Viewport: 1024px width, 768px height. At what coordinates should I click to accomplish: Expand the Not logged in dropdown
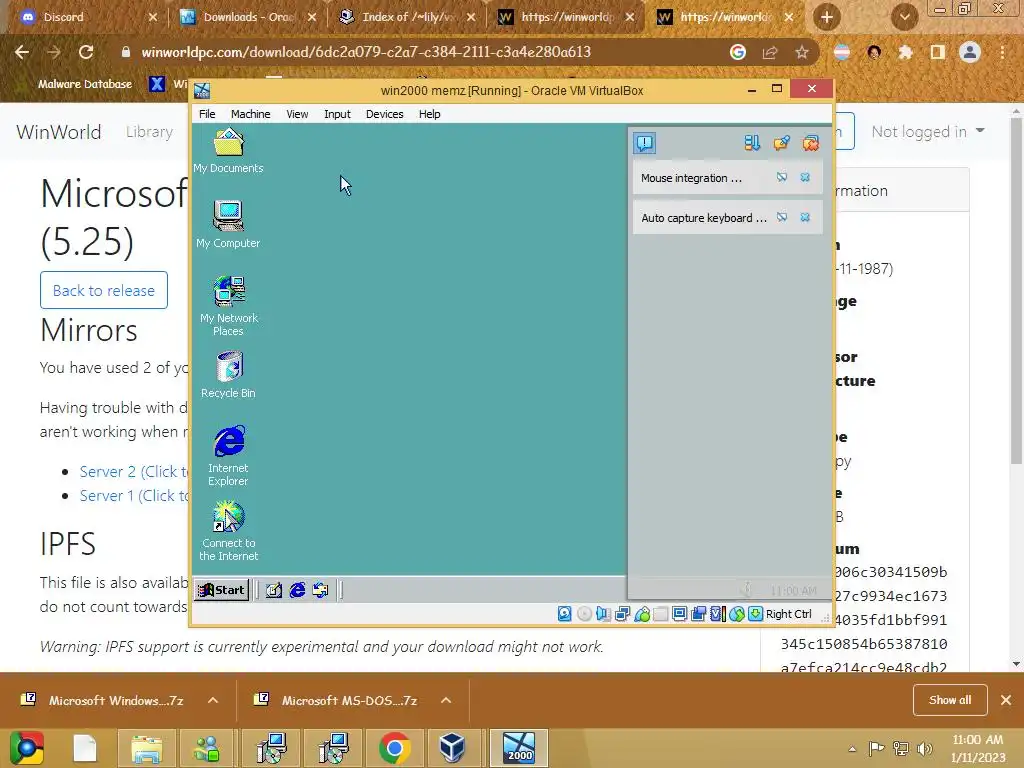927,132
